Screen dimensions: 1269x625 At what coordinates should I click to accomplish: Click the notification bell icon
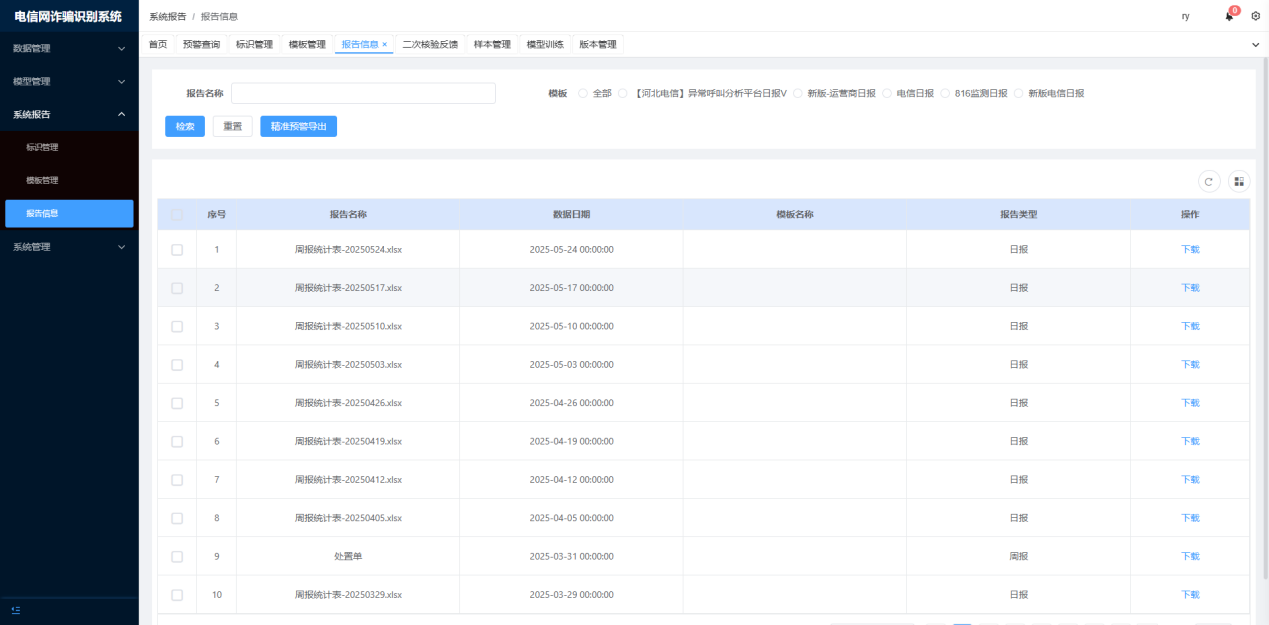(x=1229, y=17)
